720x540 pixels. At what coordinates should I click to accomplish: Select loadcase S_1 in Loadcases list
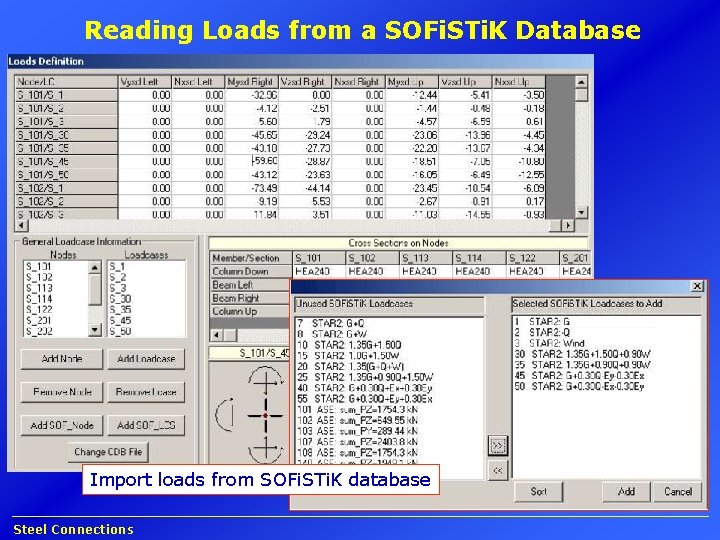(118, 266)
